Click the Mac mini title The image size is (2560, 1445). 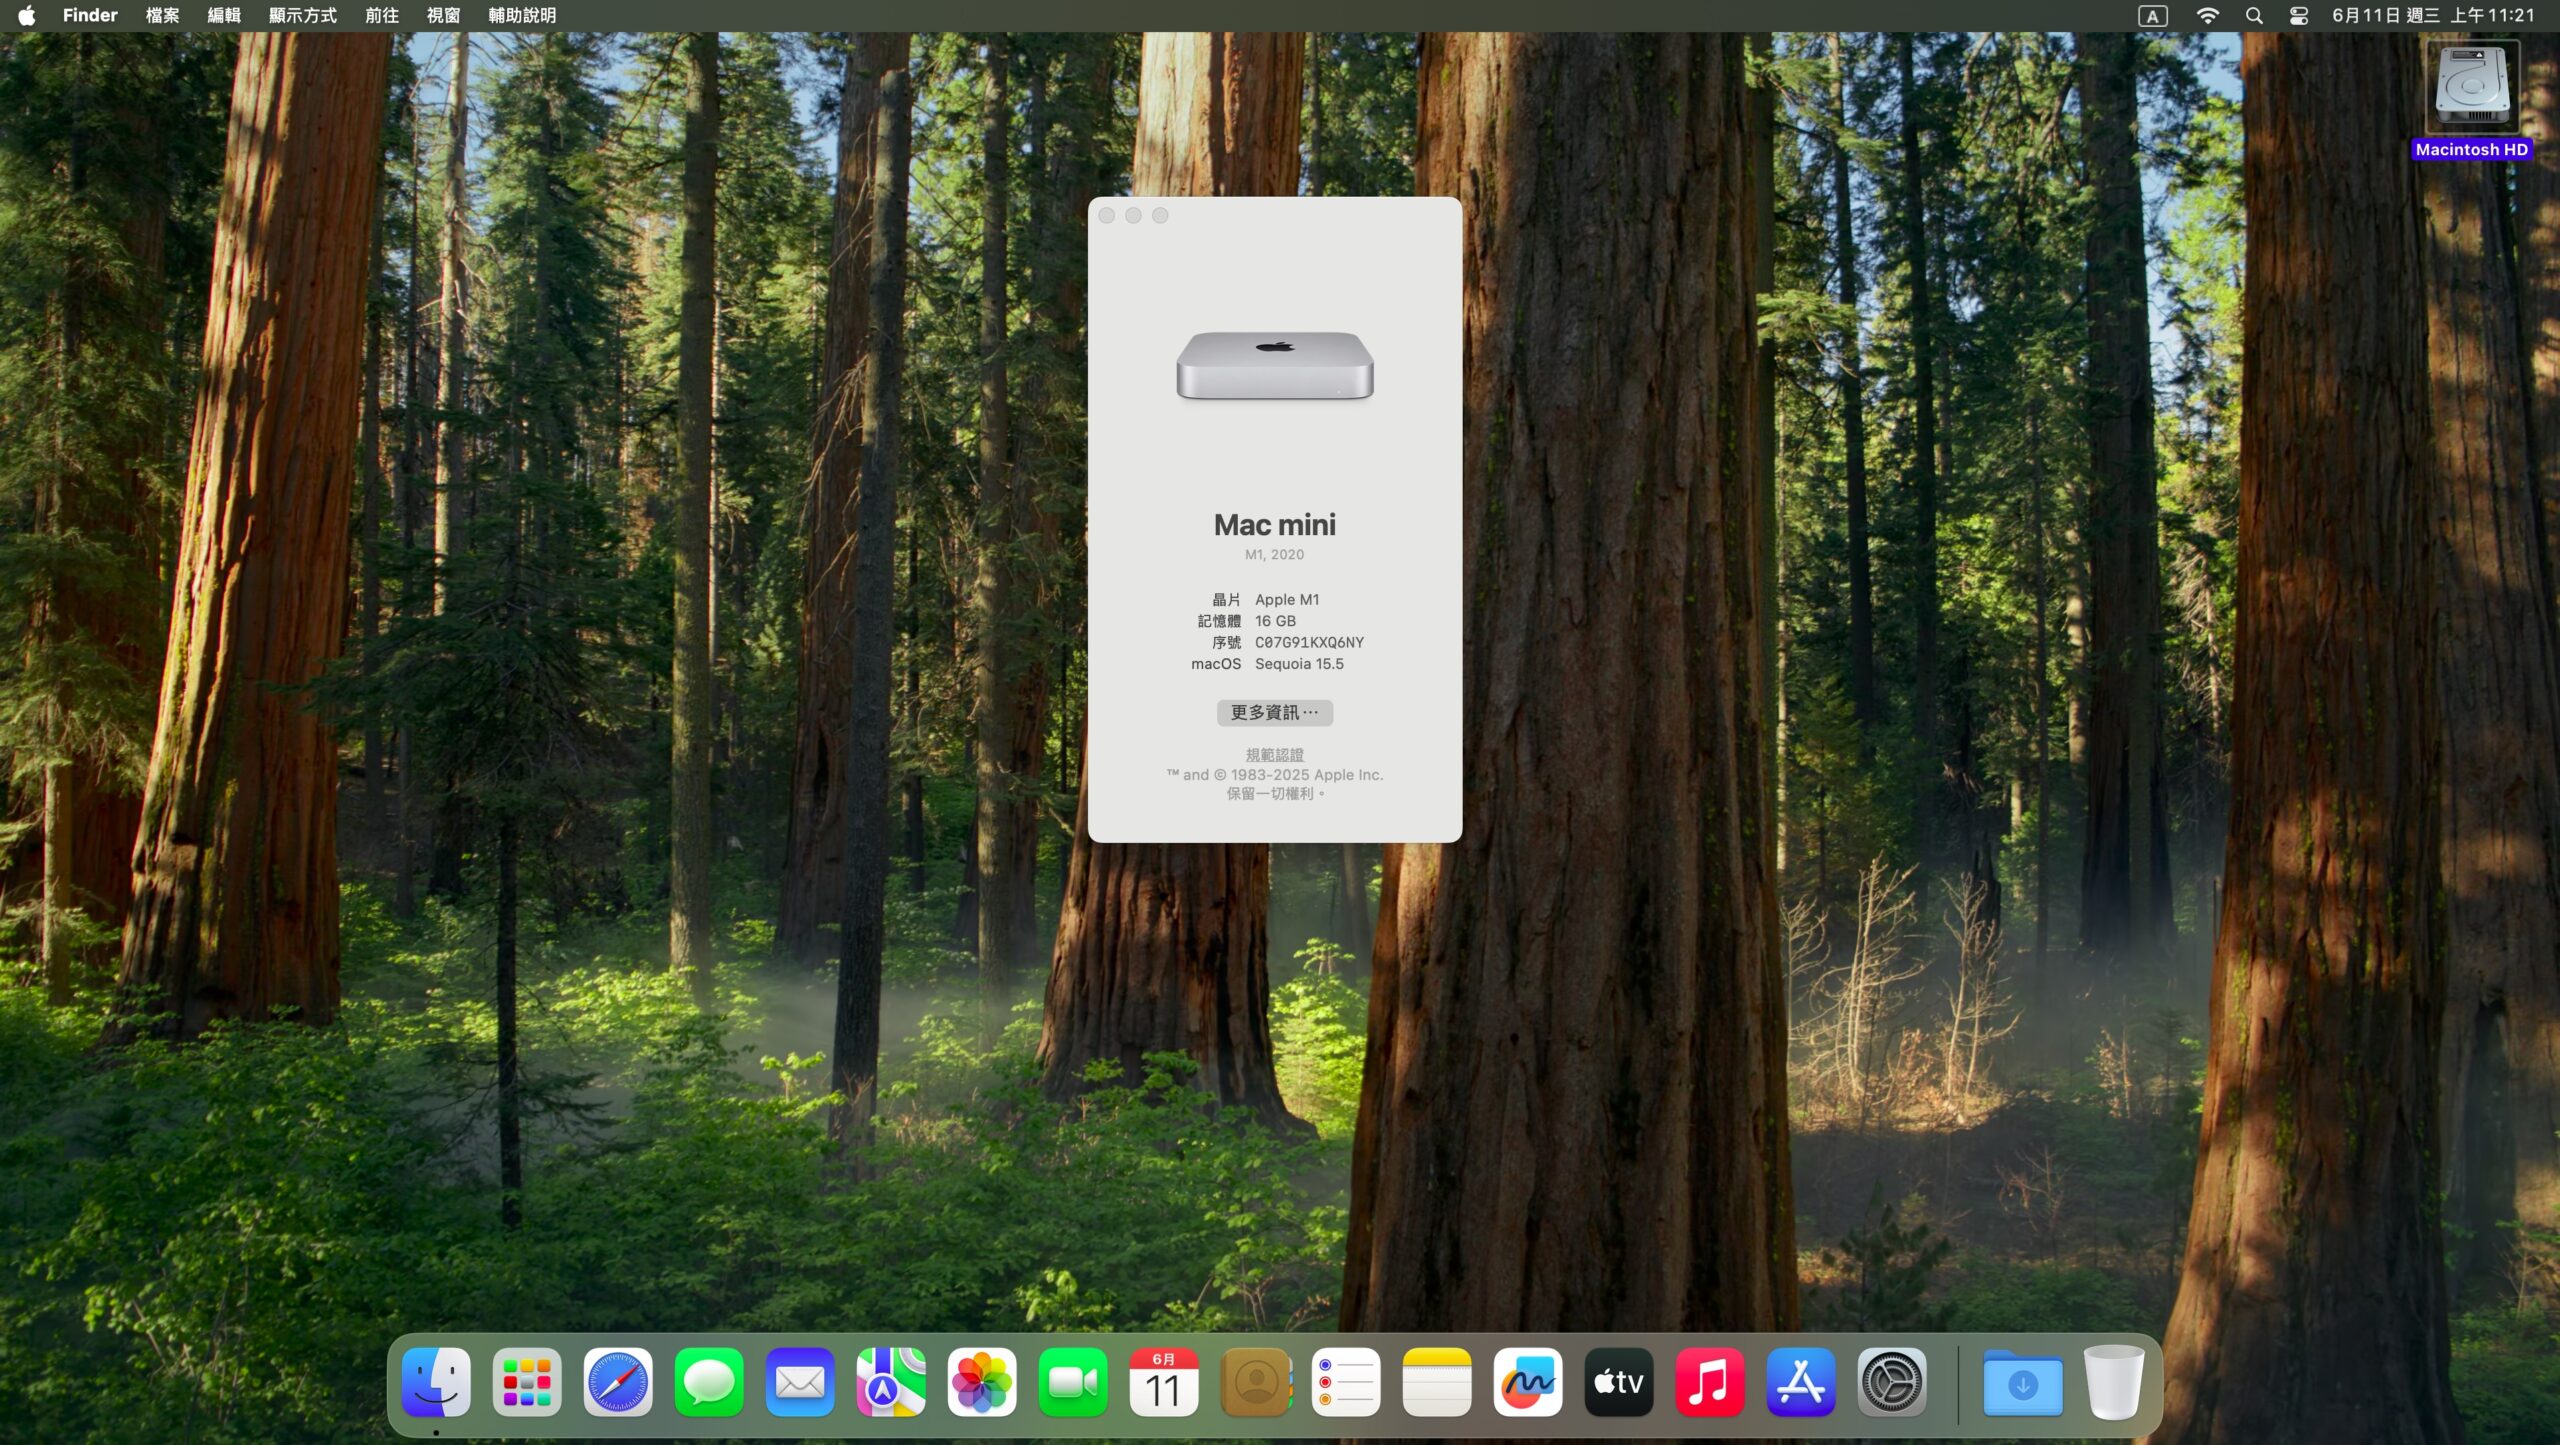click(x=1274, y=524)
